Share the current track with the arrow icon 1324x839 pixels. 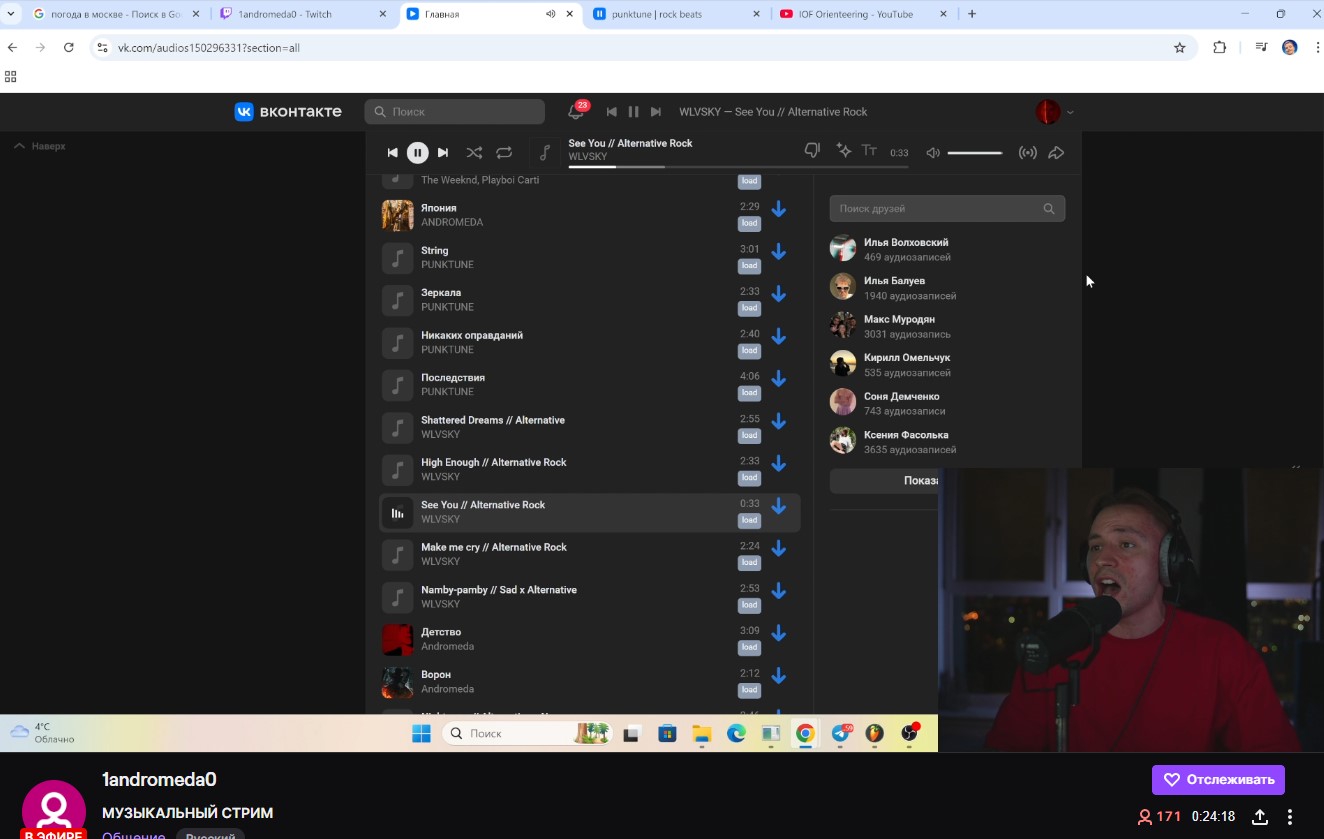click(x=1056, y=153)
